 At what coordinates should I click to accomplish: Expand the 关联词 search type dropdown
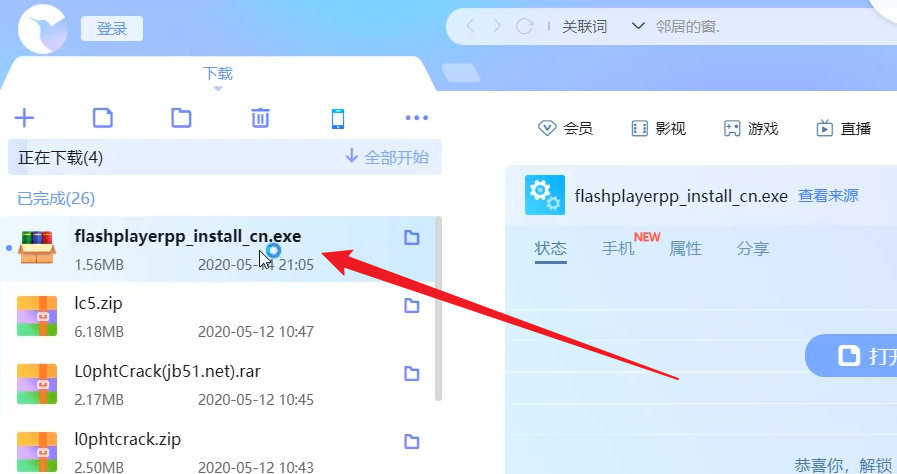[638, 27]
